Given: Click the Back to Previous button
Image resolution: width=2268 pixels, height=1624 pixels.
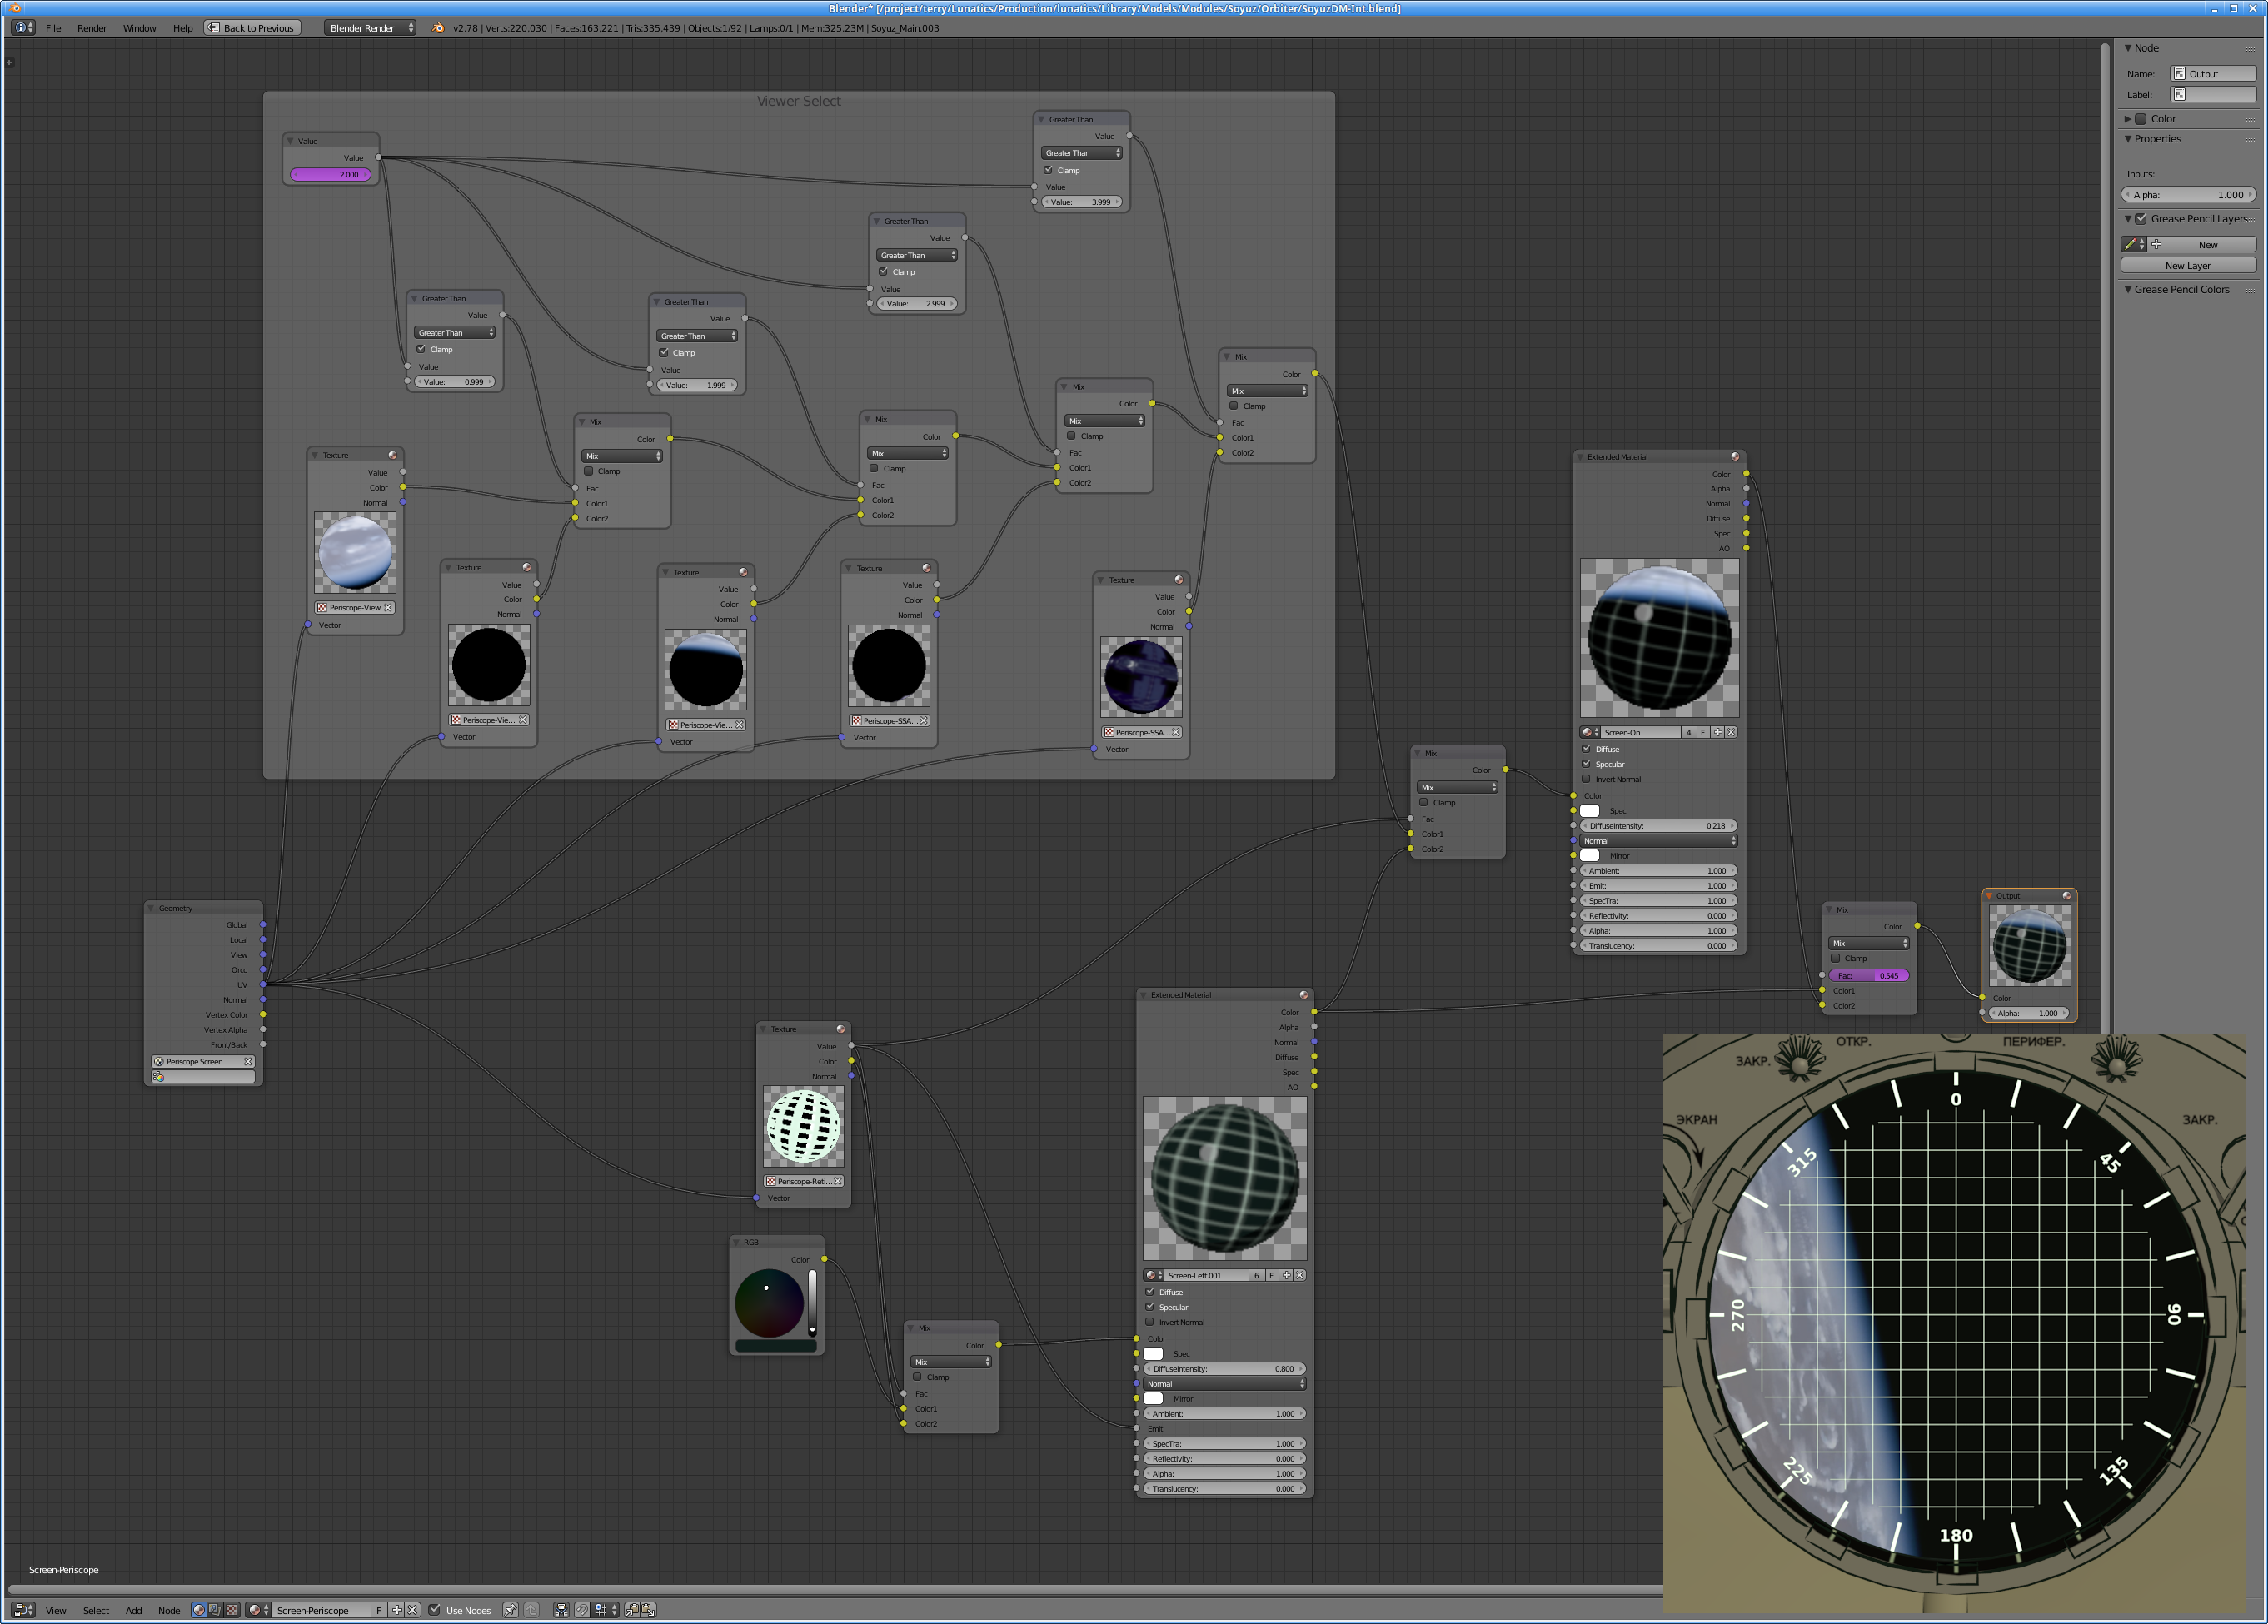Looking at the screenshot, I should [251, 28].
